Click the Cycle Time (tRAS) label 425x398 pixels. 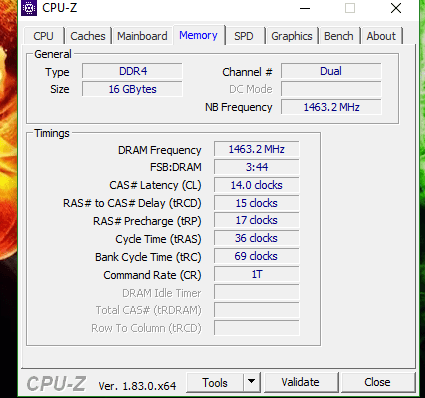pyautogui.click(x=158, y=239)
